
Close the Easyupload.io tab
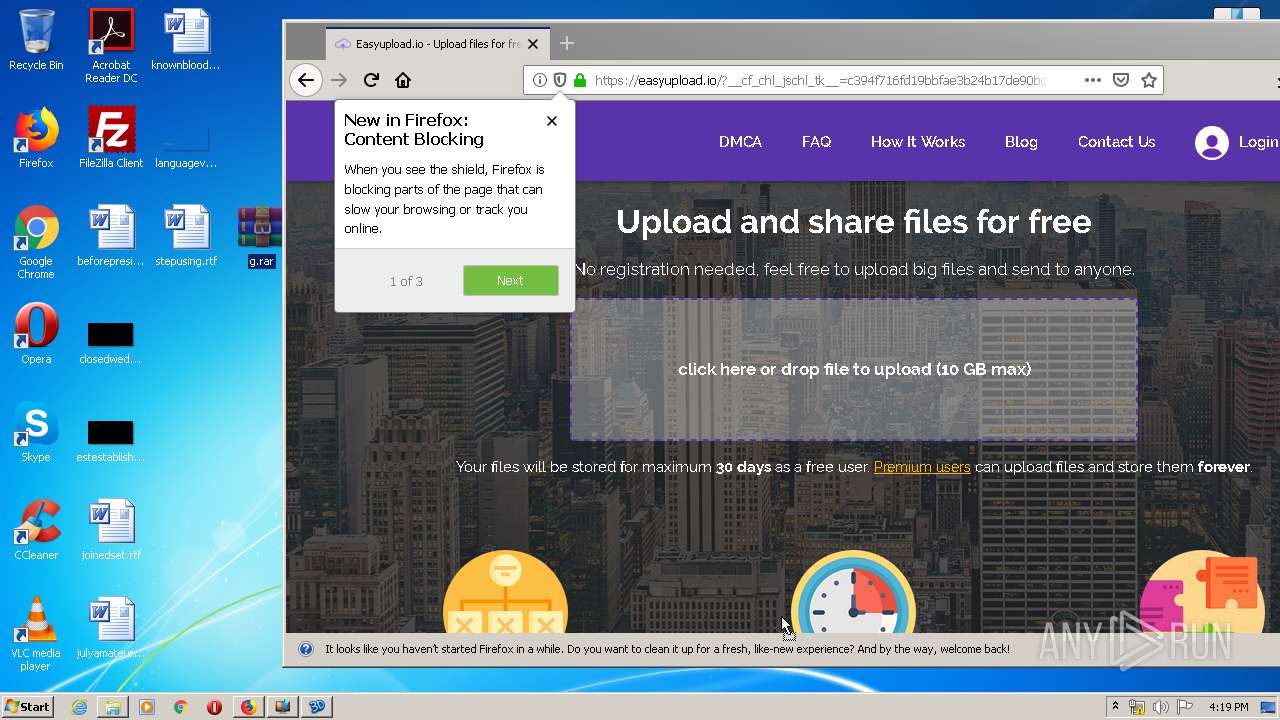(533, 44)
